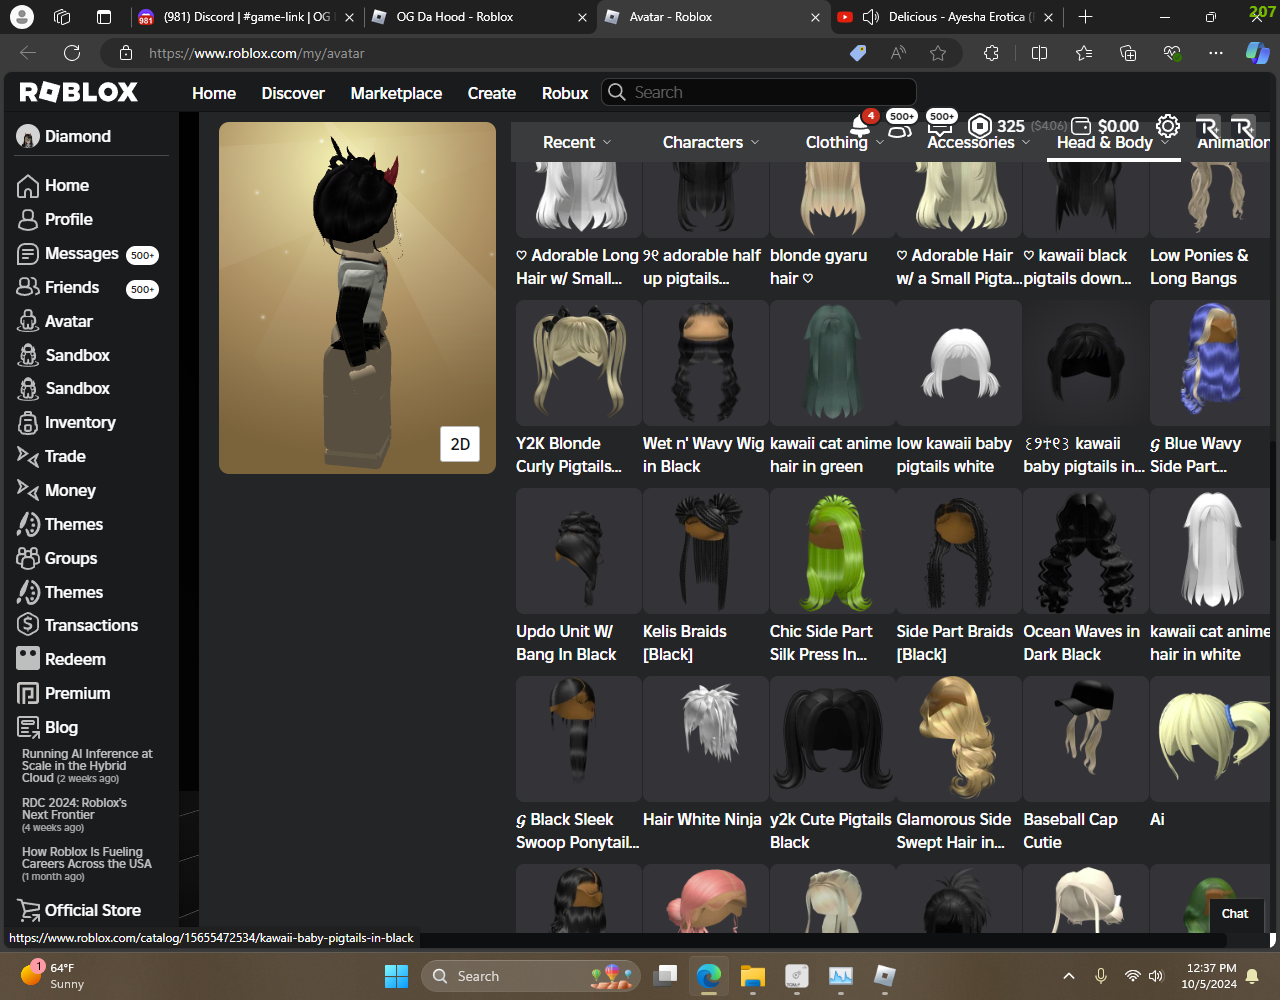This screenshot has height=1000, width=1280.
Task: Expand the Recent dropdown
Action: point(577,142)
